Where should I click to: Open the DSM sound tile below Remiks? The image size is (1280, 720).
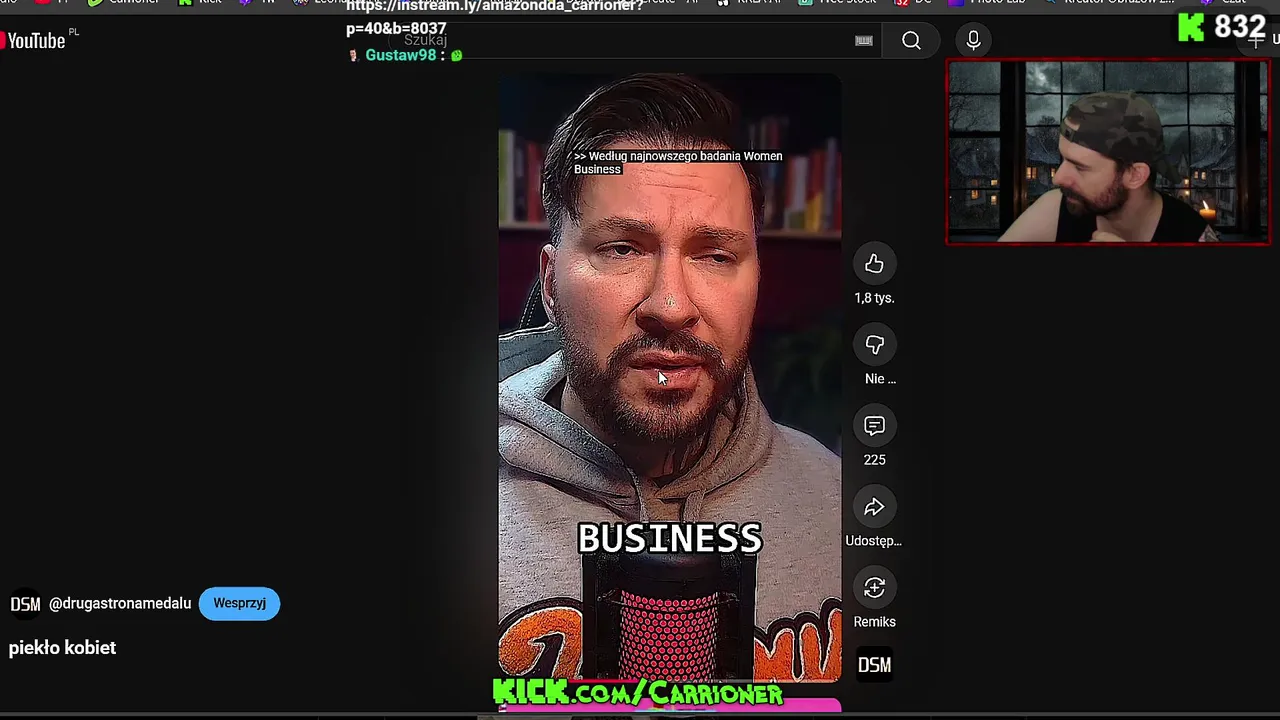pos(874,665)
